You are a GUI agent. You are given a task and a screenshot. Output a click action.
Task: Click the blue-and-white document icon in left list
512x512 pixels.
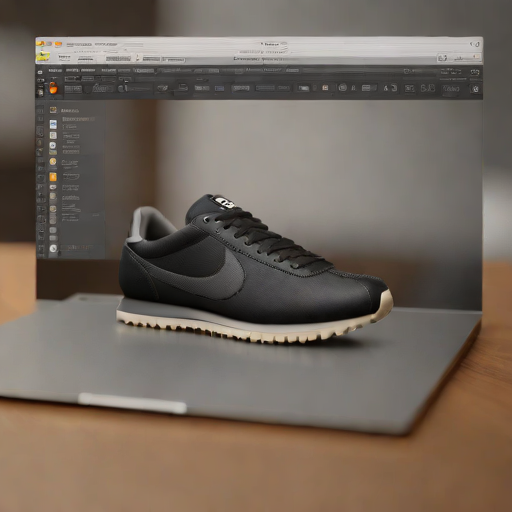click(53, 125)
